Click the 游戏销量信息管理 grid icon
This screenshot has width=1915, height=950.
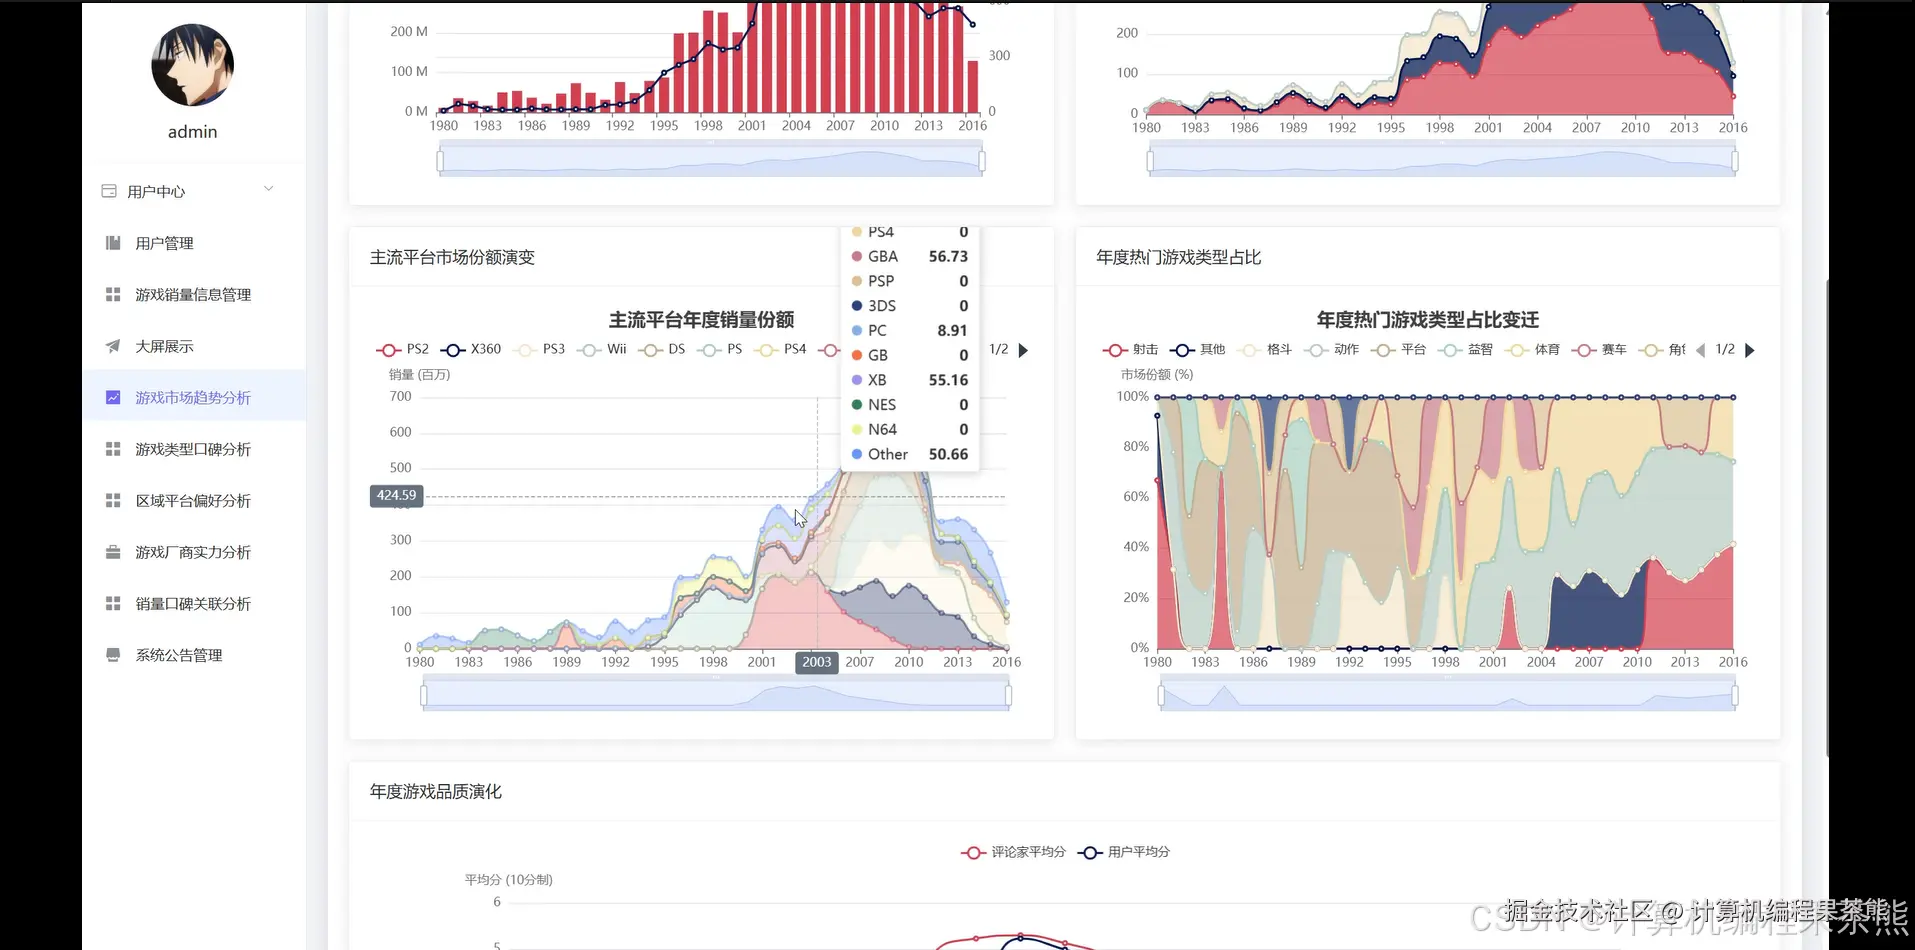113,294
